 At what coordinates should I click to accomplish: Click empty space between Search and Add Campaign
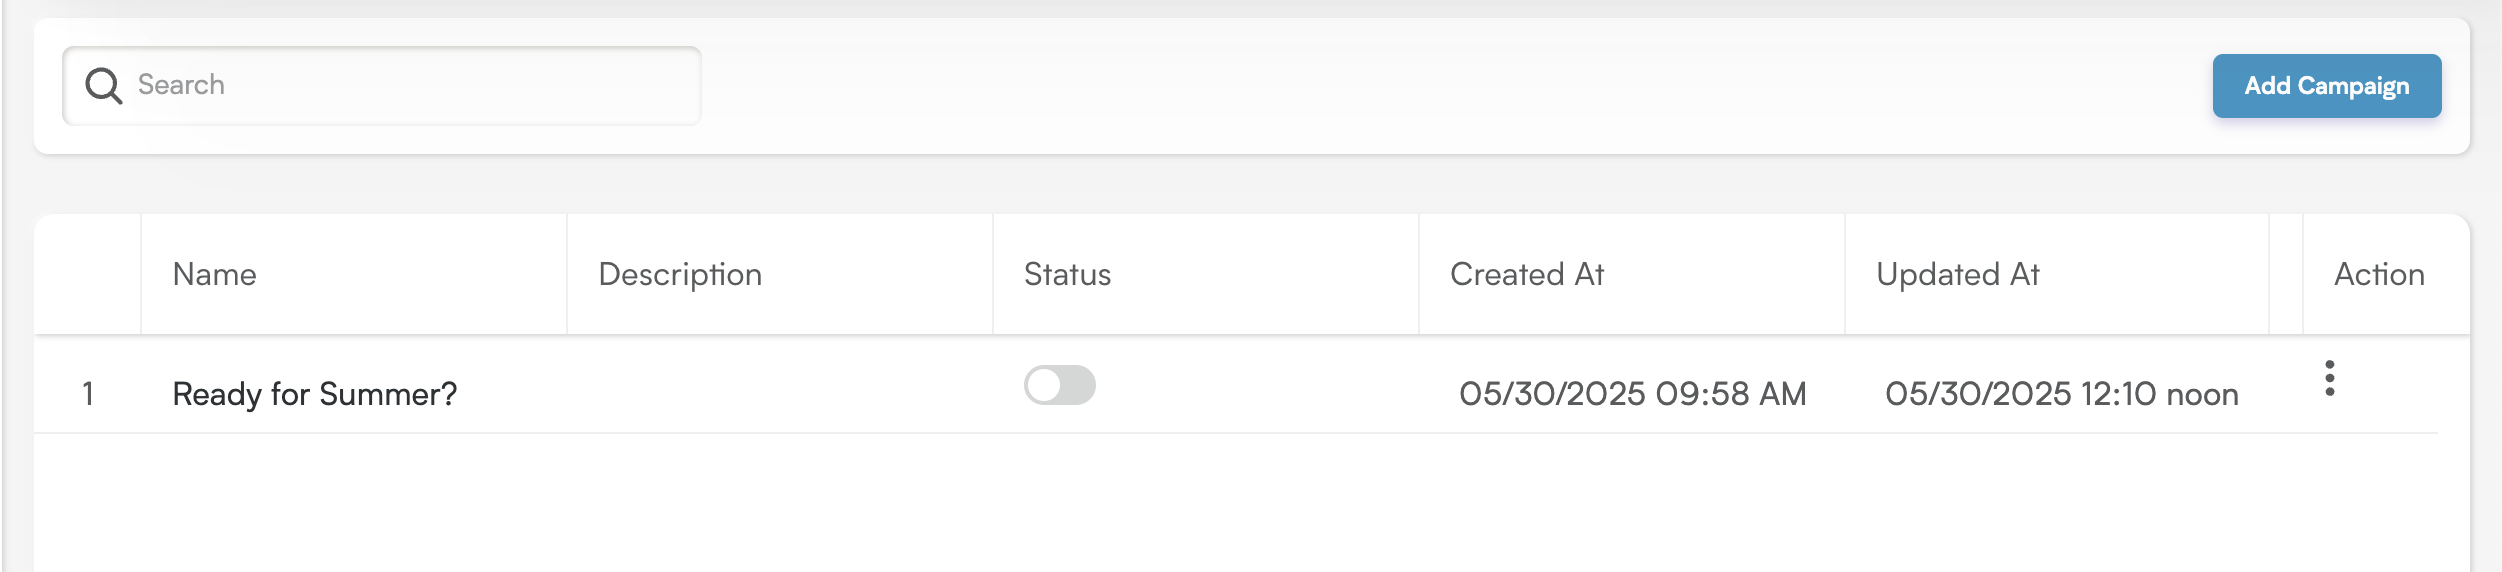(x=1456, y=86)
